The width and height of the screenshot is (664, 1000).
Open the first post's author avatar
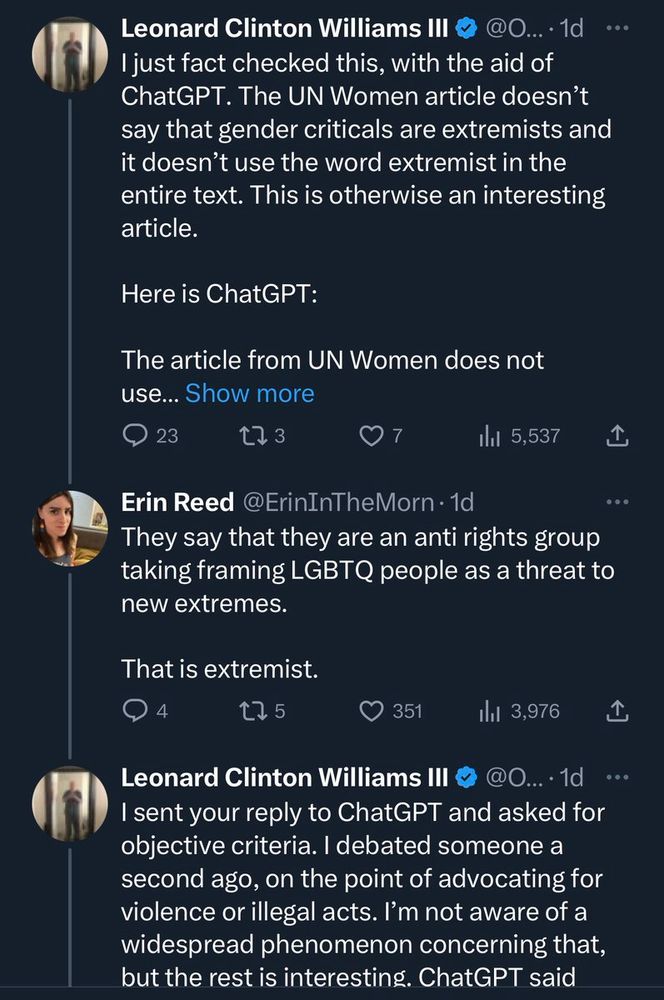pos(70,55)
